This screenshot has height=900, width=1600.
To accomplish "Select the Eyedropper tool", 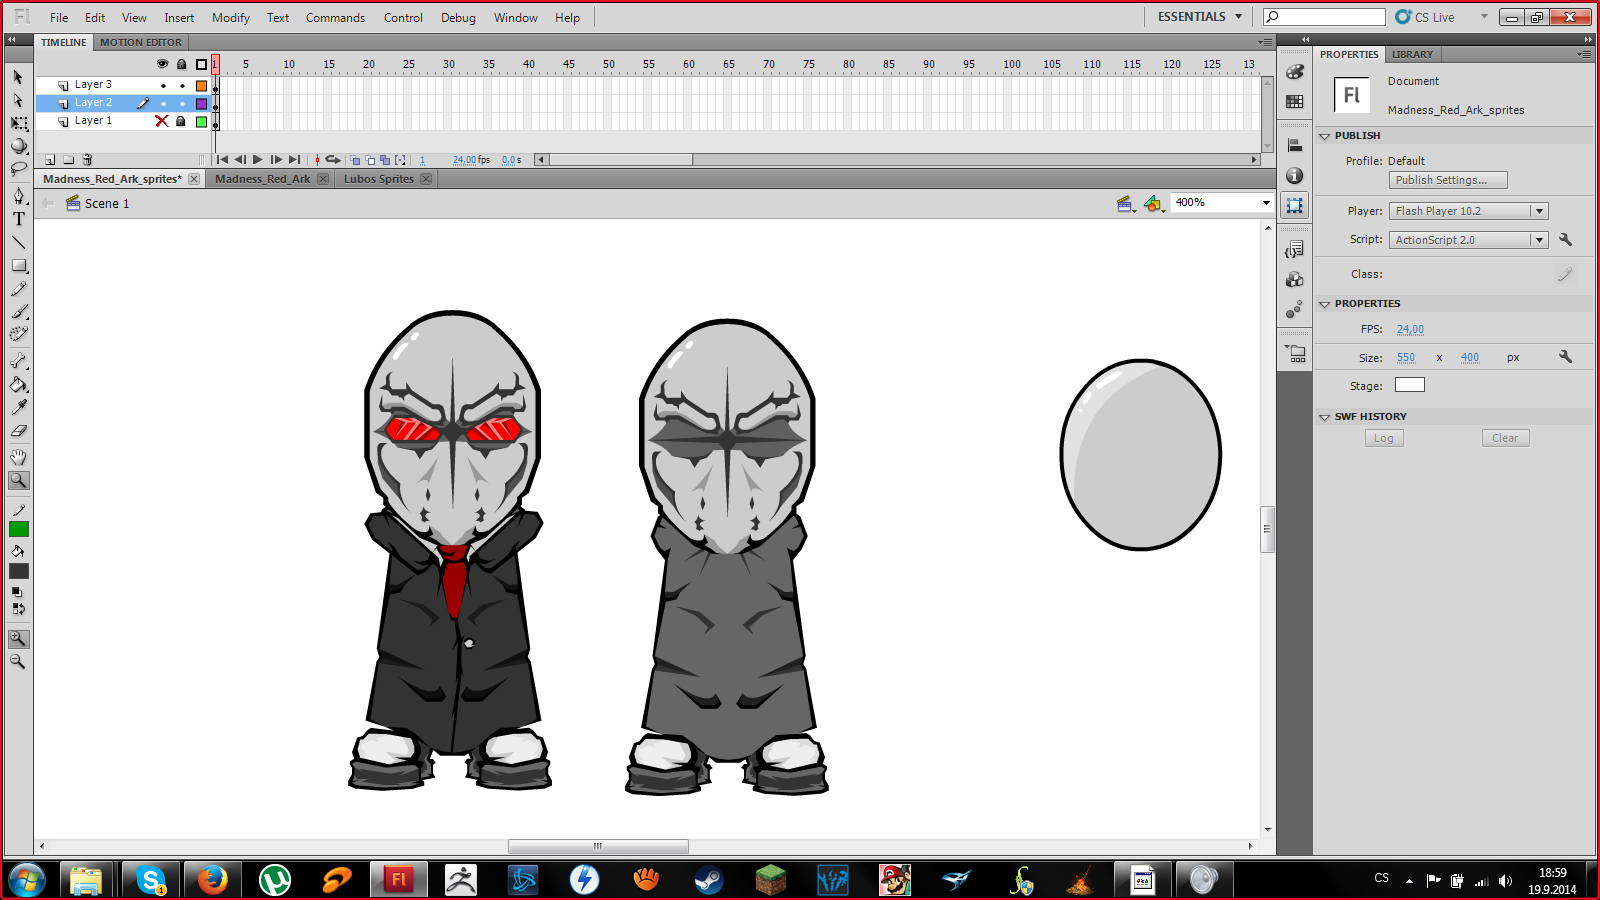I will (19, 407).
